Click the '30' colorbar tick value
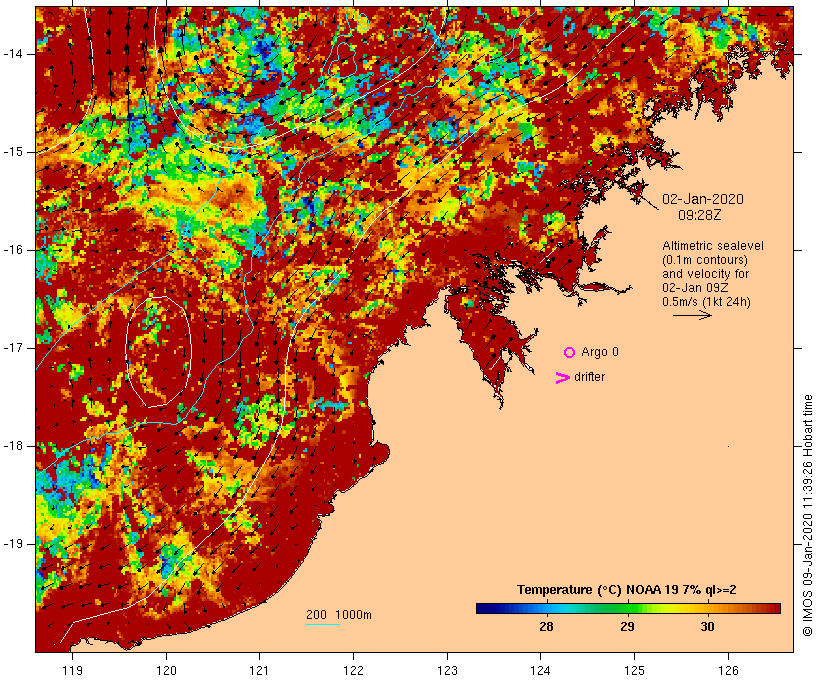Viewport: 820px width, 680px height. (x=707, y=626)
